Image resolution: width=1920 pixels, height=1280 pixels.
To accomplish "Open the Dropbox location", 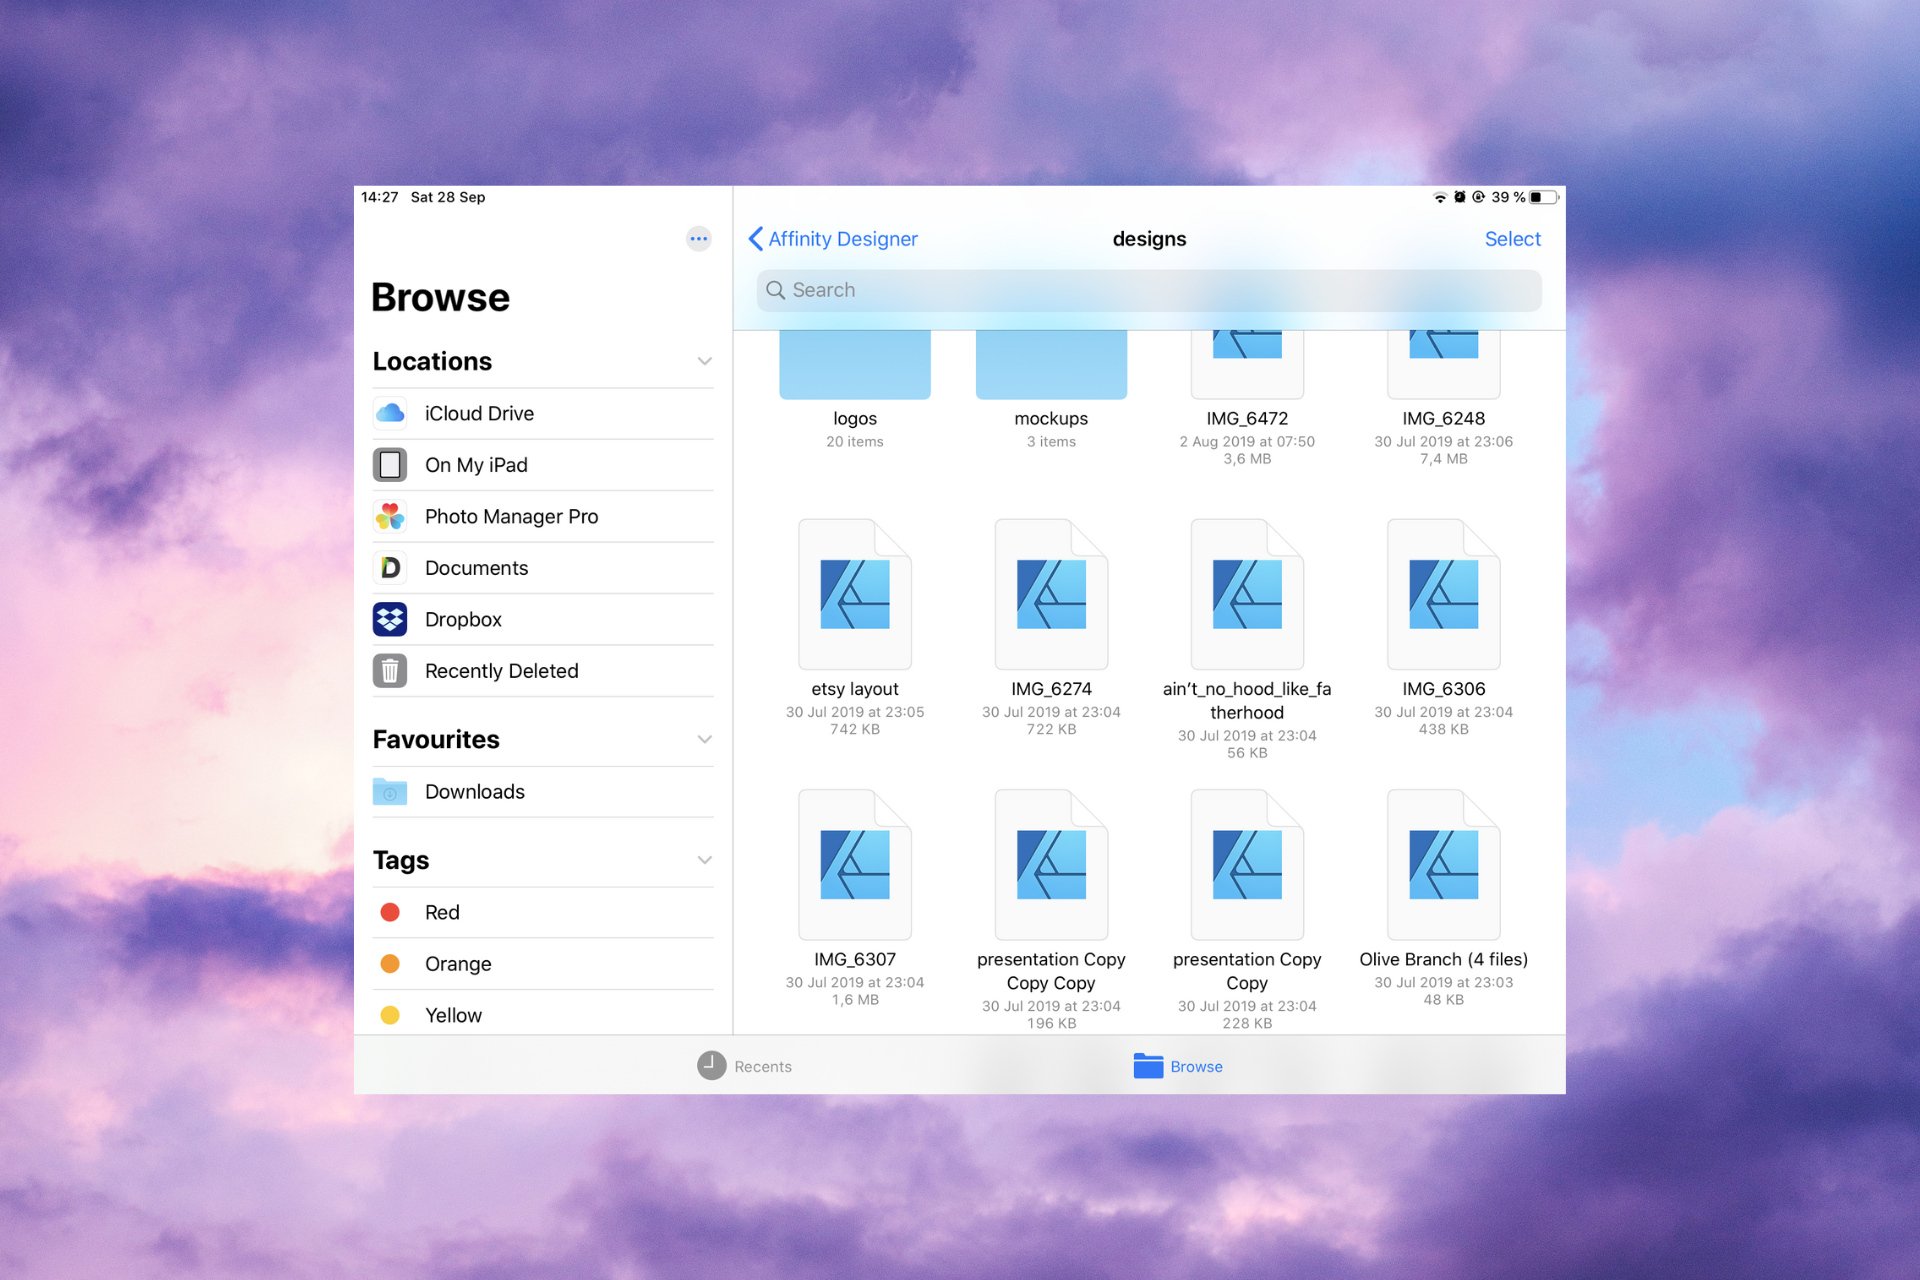I will coord(543,619).
